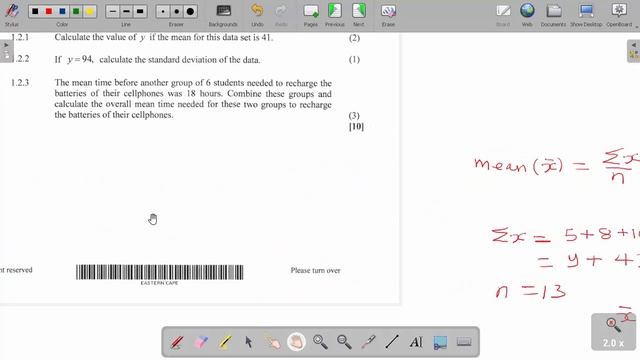Viewport: 640px width, 360px height.
Task: Reset the 2.0 x zoom level
Action: 613,332
